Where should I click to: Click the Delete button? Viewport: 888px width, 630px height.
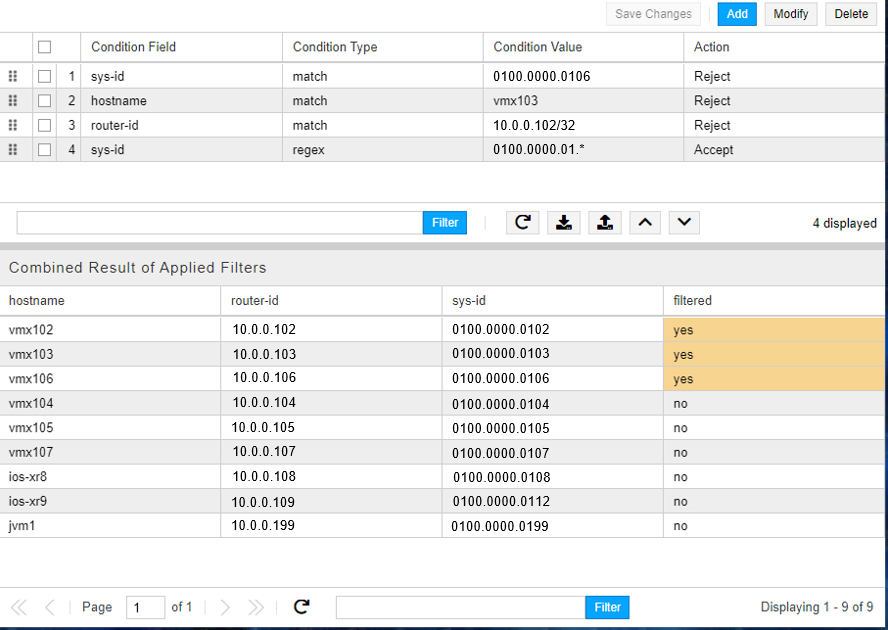(851, 14)
